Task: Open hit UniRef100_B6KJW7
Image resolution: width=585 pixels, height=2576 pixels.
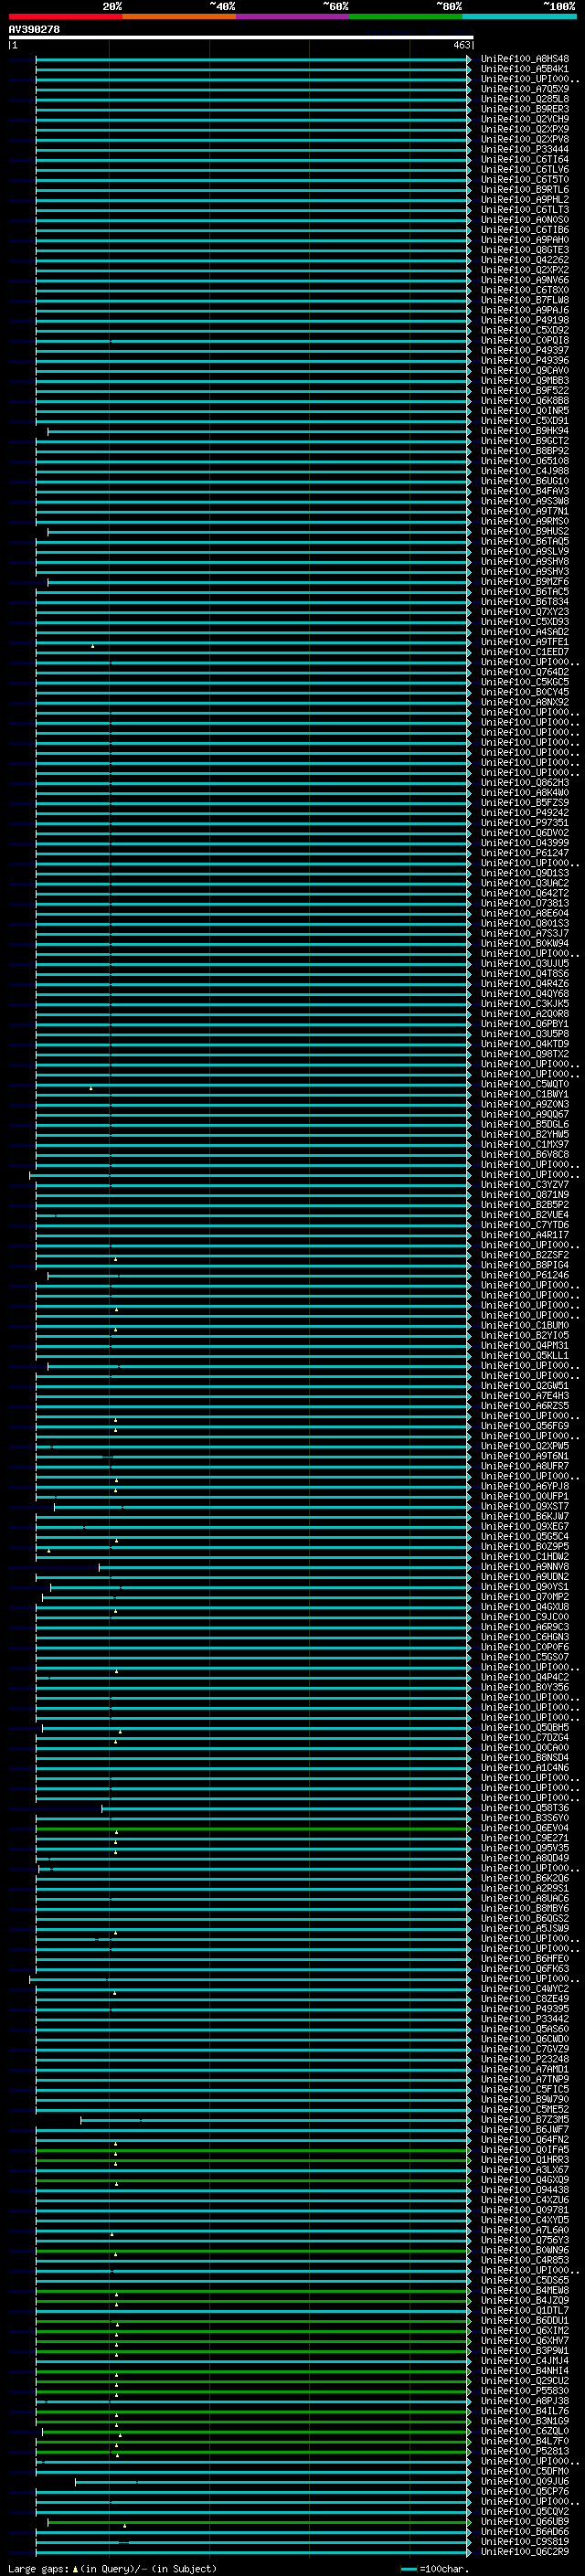Action: point(525,1516)
